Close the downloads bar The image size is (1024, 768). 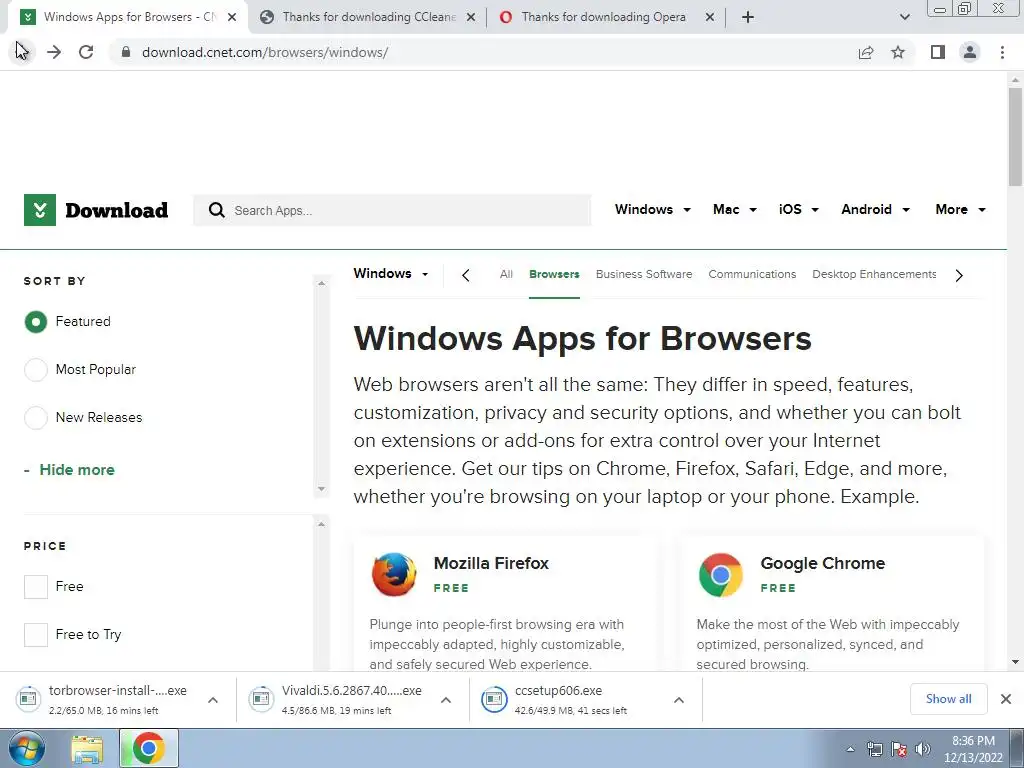point(1006,699)
